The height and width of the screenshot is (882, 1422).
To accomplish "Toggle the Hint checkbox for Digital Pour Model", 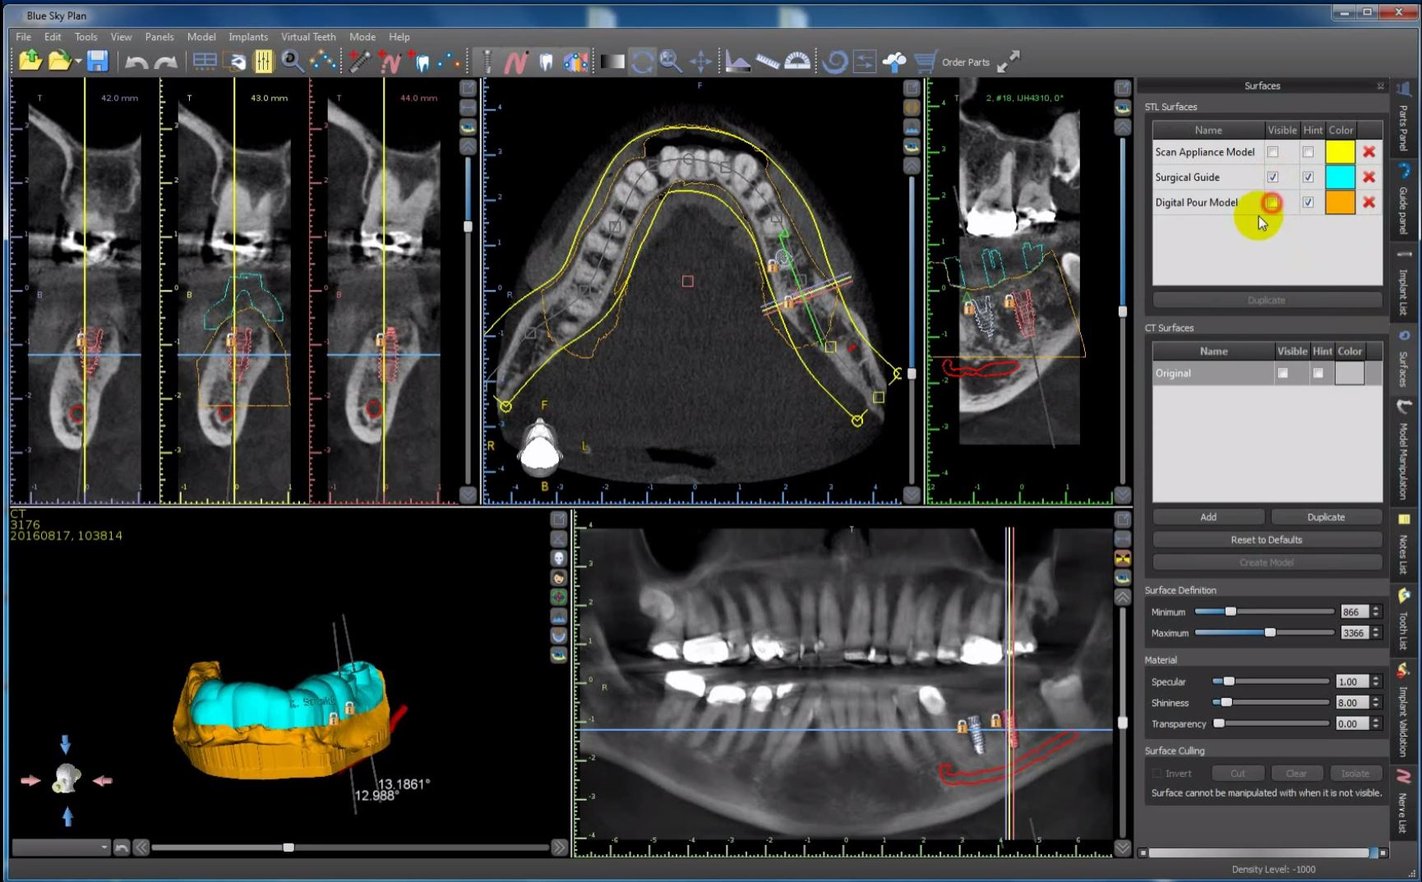I will click(x=1308, y=202).
